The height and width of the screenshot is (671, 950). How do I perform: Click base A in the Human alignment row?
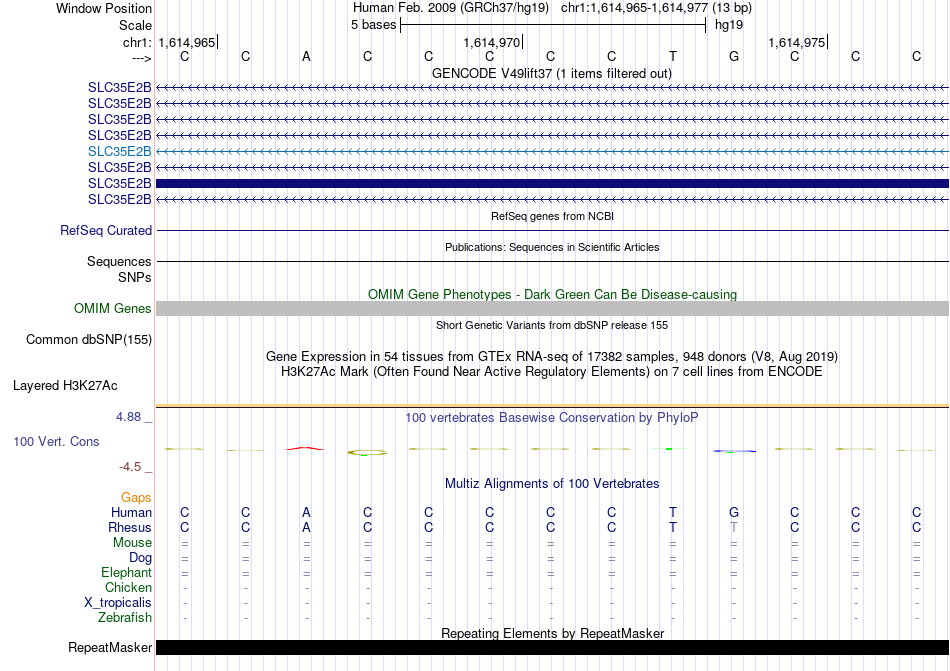(307, 512)
